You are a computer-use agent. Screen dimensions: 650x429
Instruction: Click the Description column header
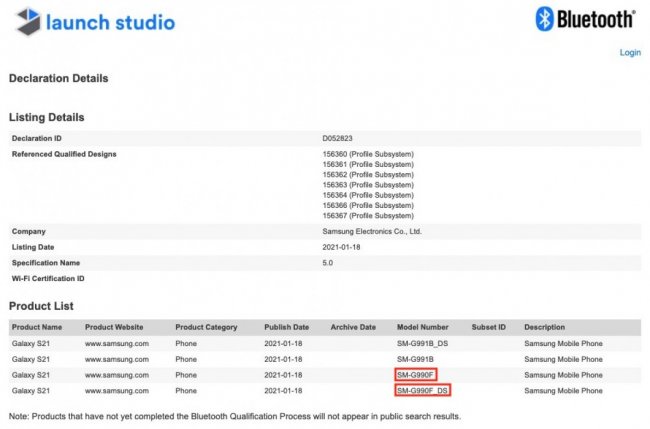[545, 327]
